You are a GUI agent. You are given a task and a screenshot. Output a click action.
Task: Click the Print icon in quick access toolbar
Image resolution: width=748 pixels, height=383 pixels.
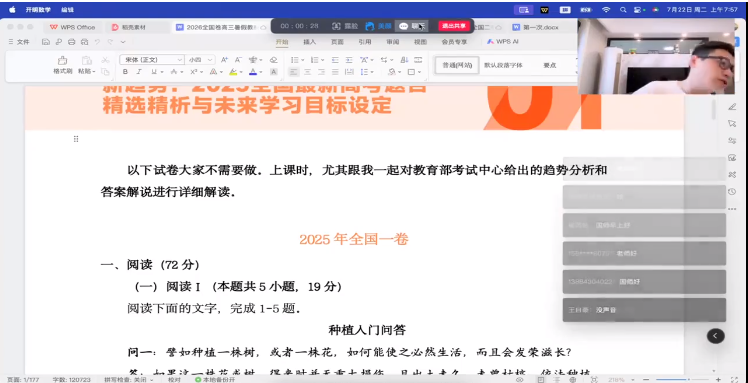click(72, 42)
